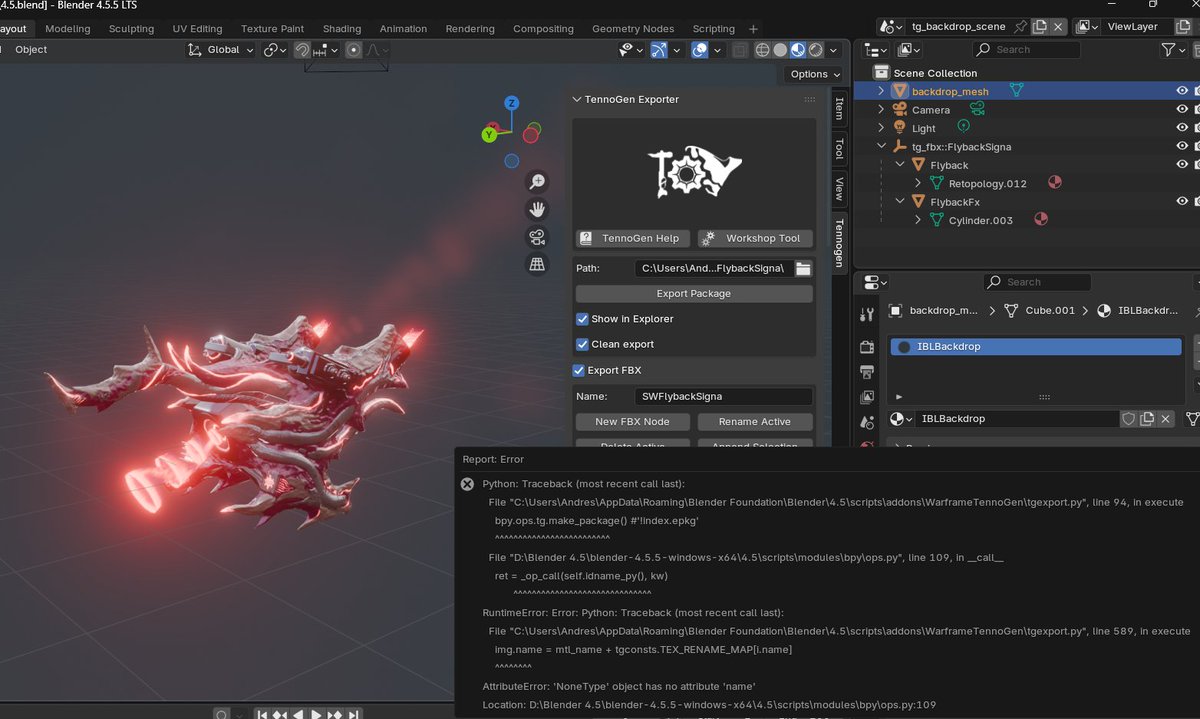Expand backdrop_mesh in outliner
1200x719 pixels.
881,91
